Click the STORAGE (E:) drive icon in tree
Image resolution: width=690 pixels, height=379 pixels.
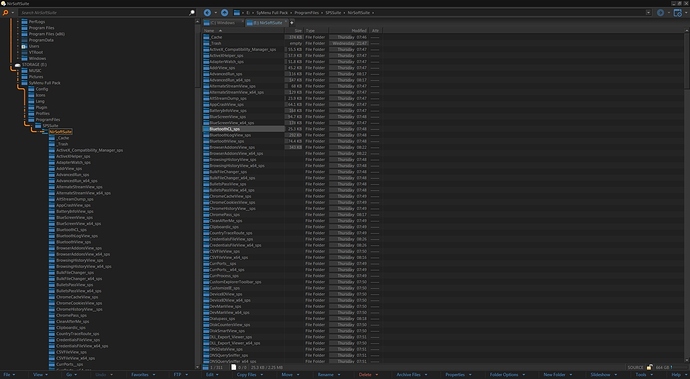(x=18, y=65)
